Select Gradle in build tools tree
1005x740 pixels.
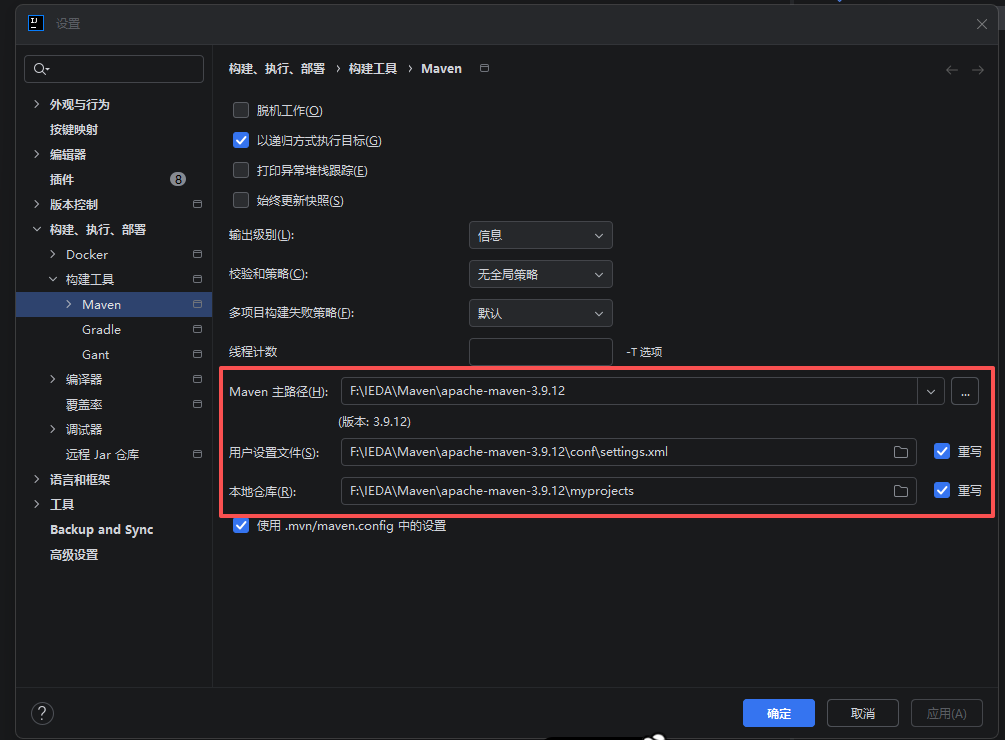[x=101, y=329]
